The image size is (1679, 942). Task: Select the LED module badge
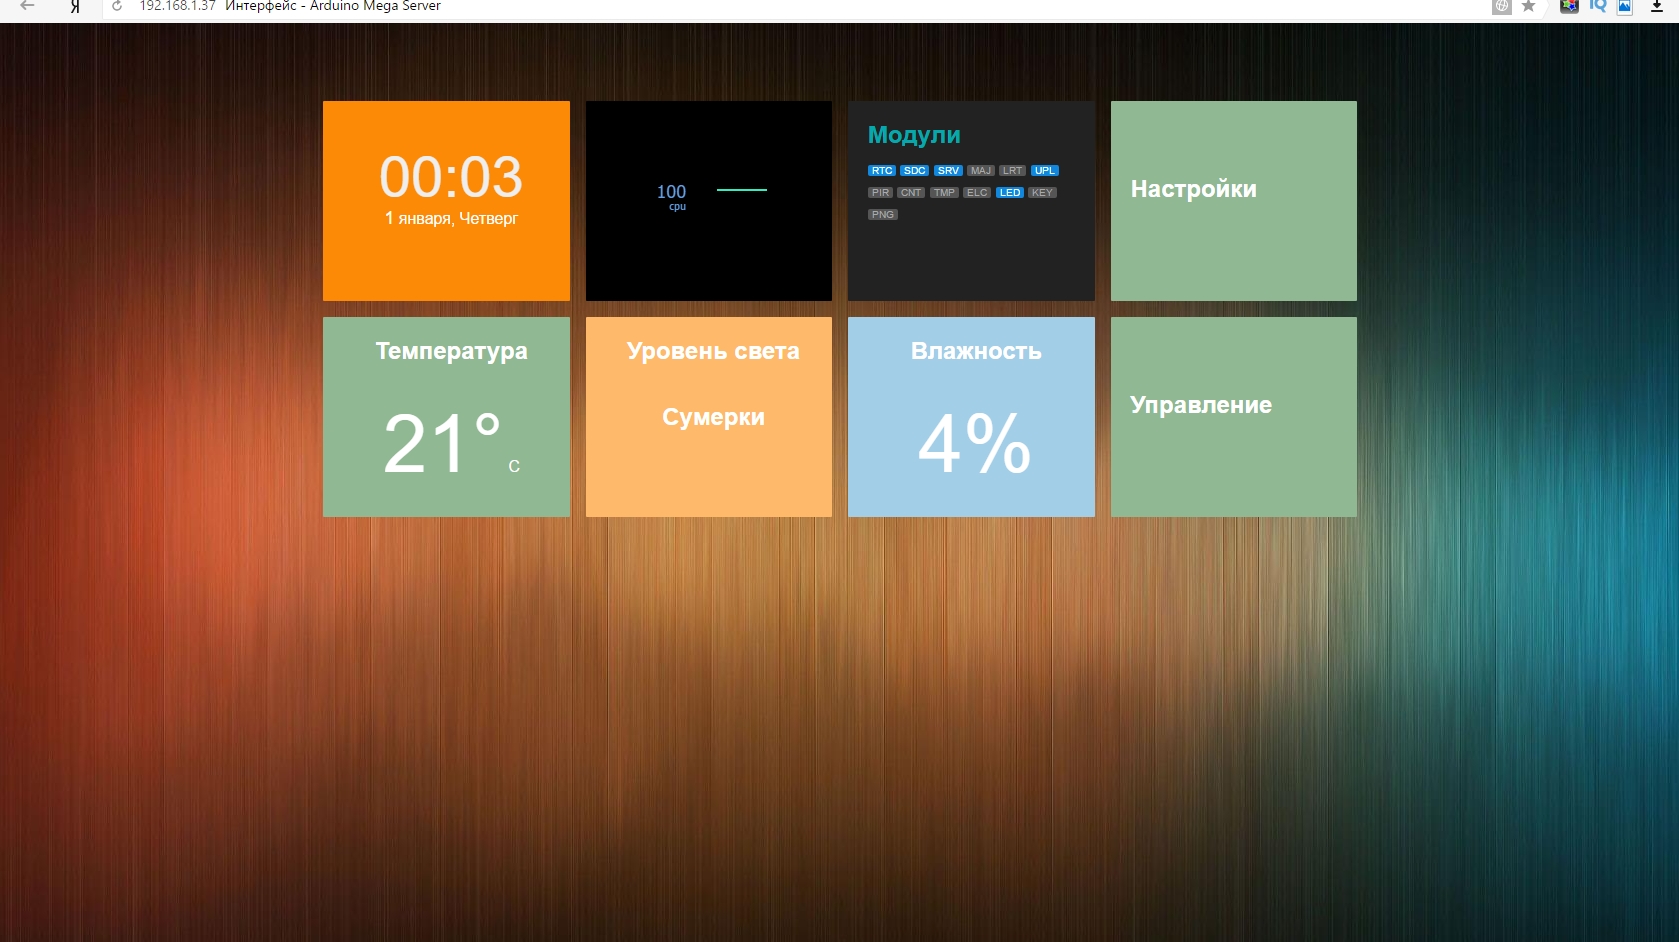coord(1010,193)
